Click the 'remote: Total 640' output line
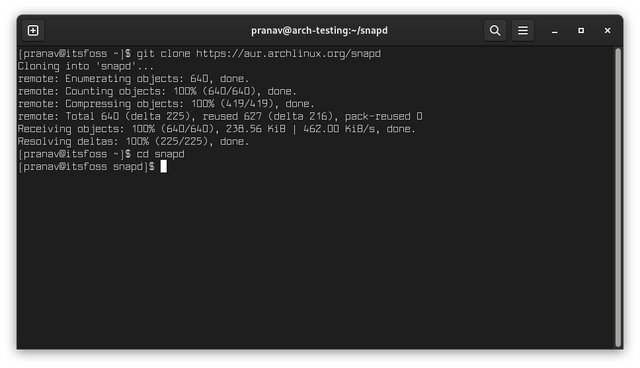Image resolution: width=640 pixels, height=368 pixels. click(x=220, y=117)
